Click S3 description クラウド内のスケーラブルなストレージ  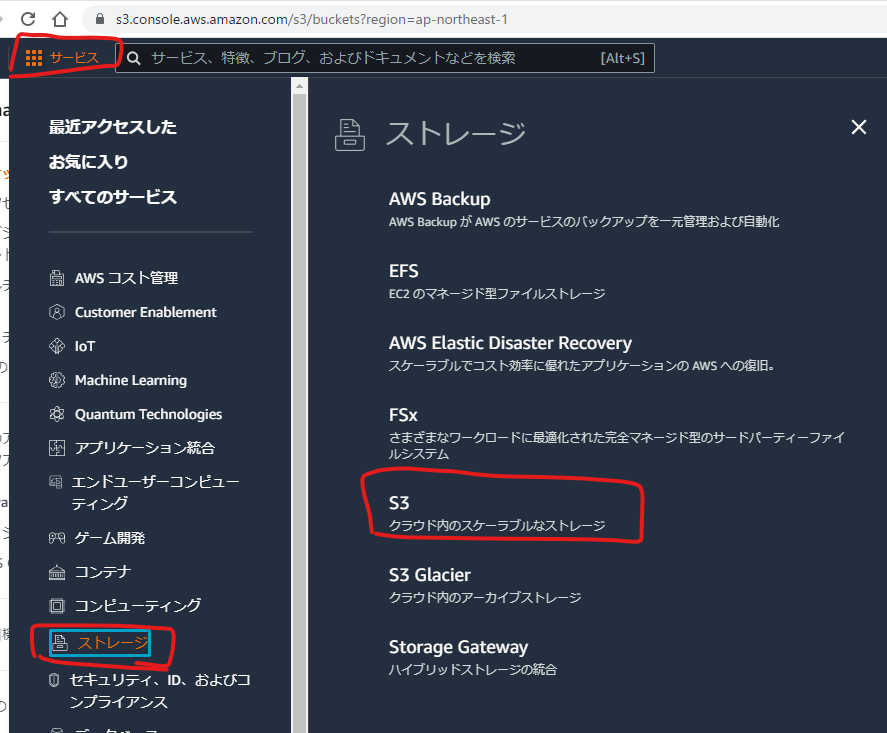click(497, 525)
